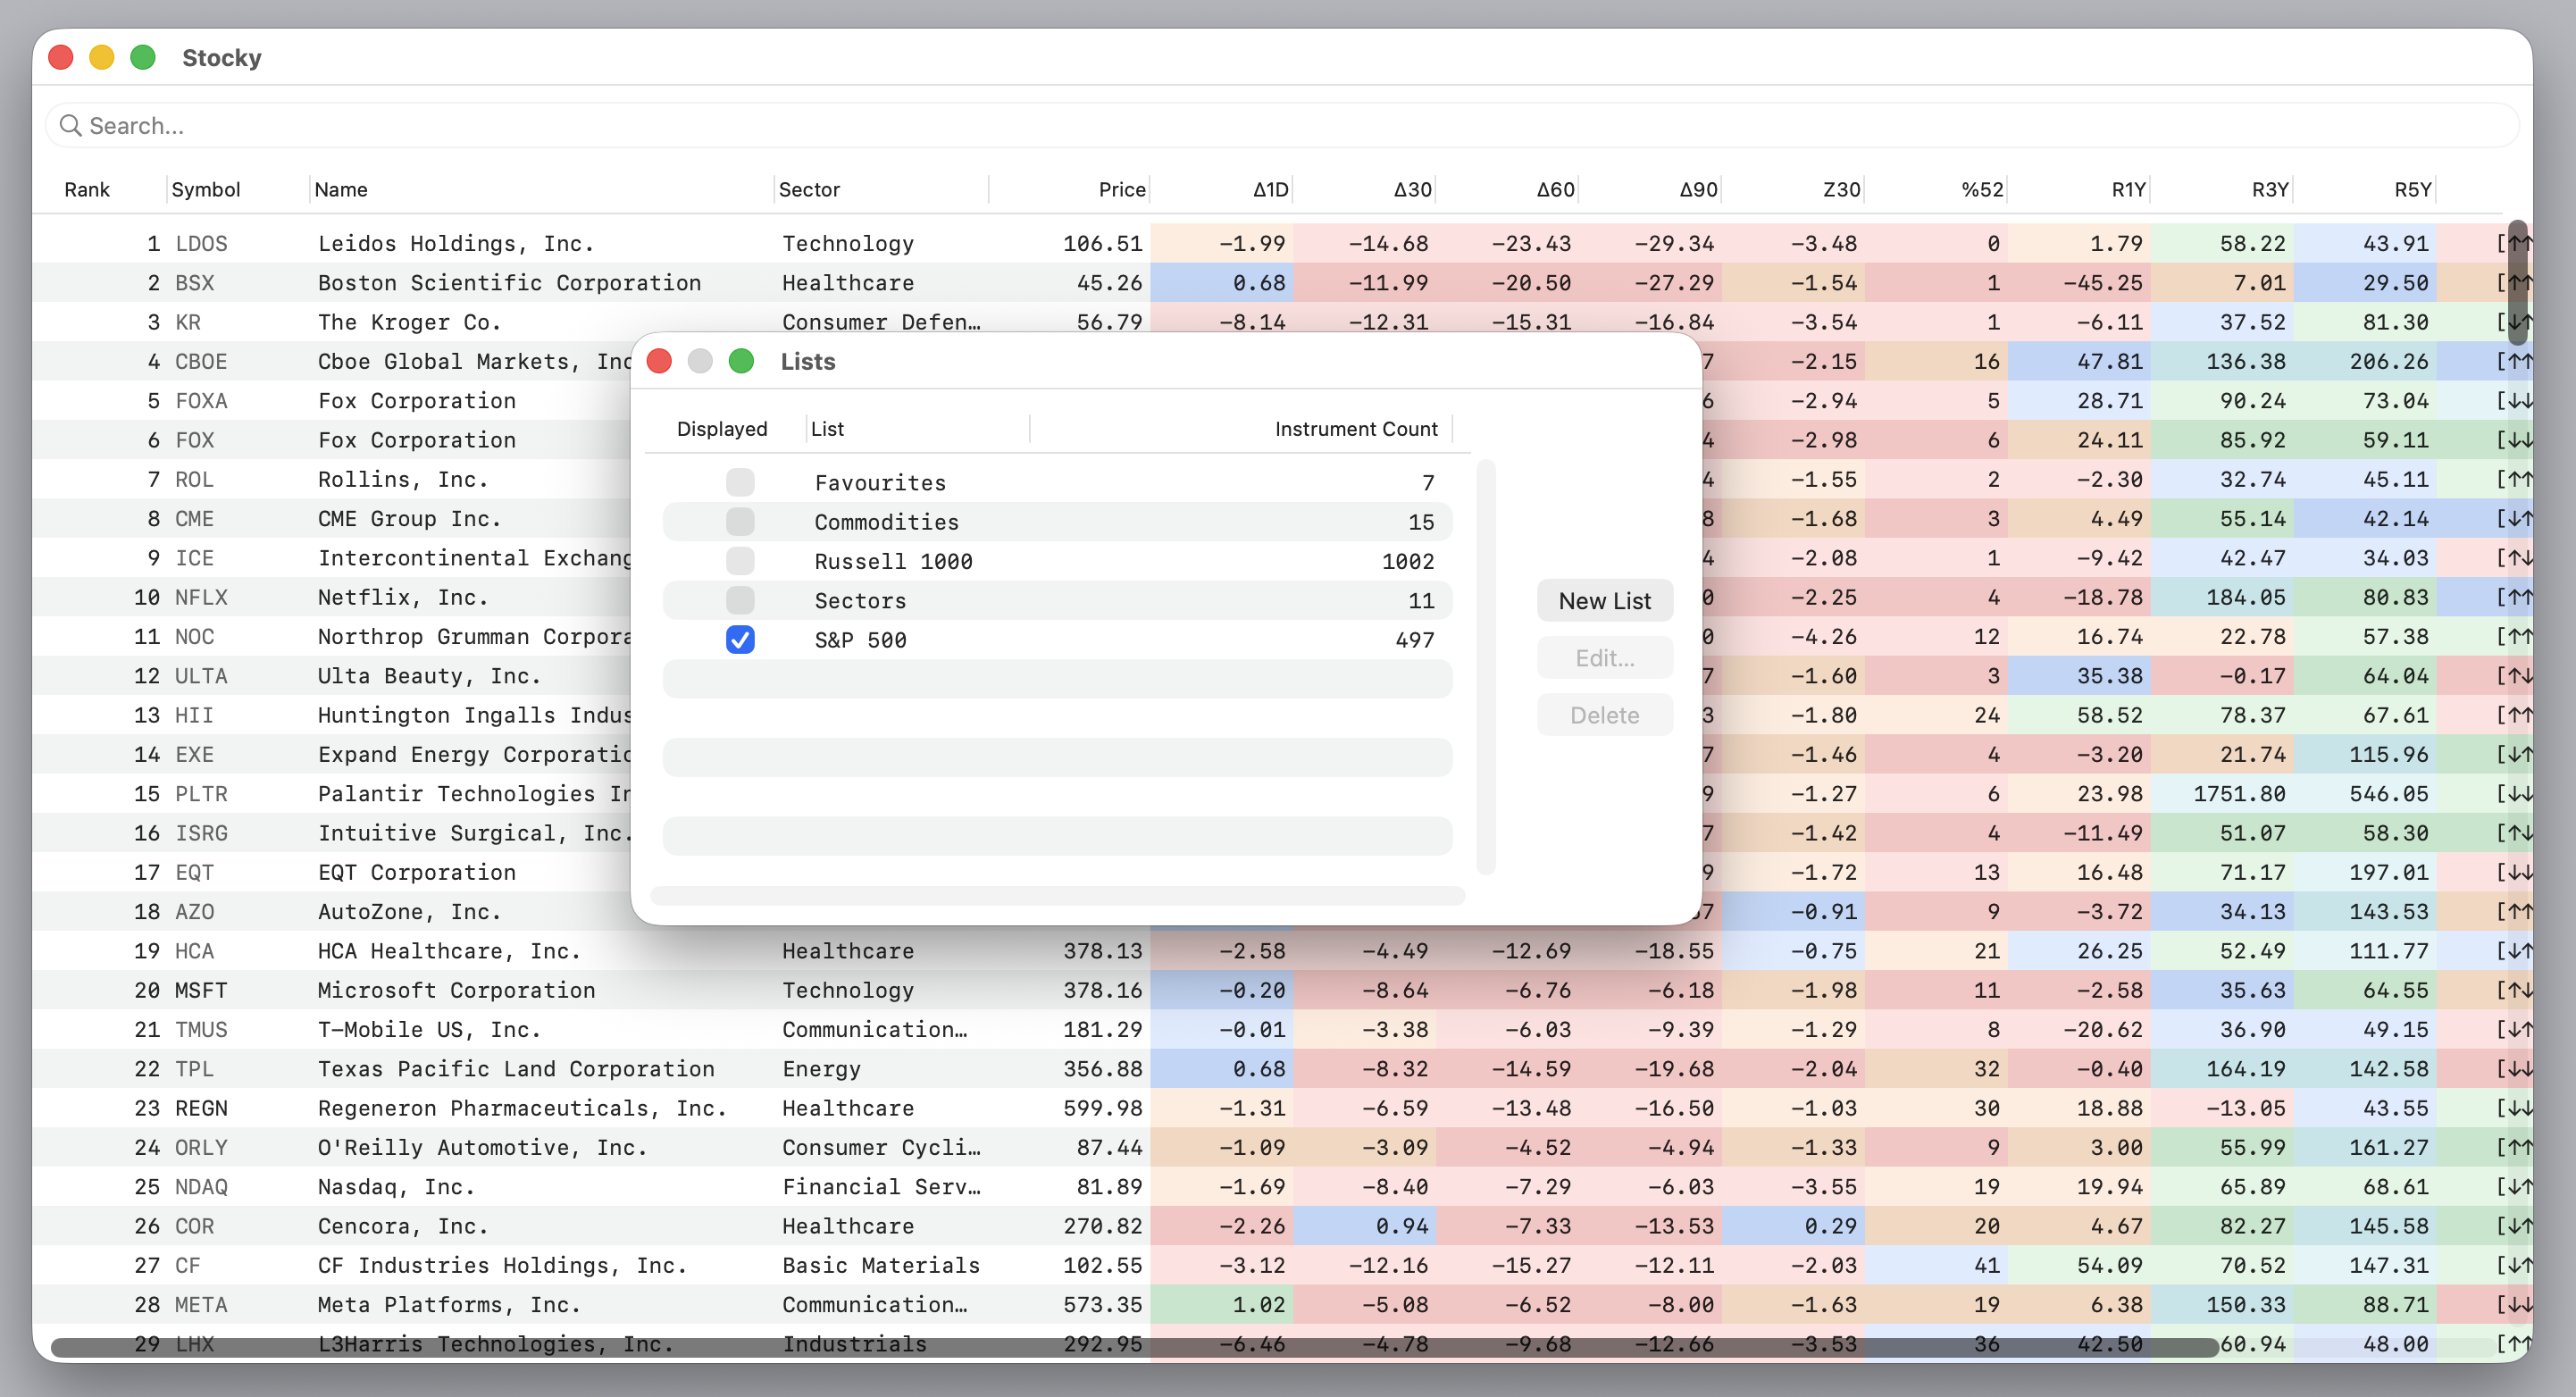The image size is (2576, 1397).
Task: Click List column header in Lists dialog
Action: click(827, 428)
